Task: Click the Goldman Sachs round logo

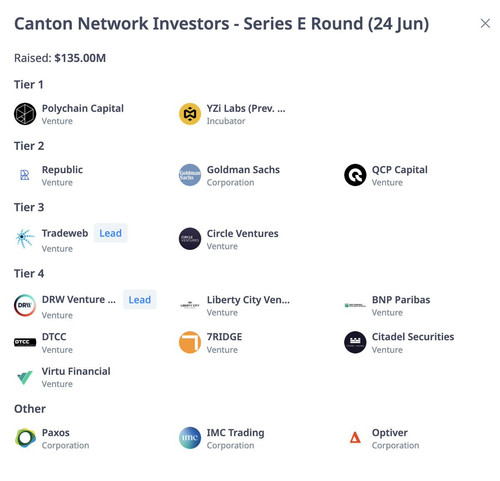Action: 190,175
